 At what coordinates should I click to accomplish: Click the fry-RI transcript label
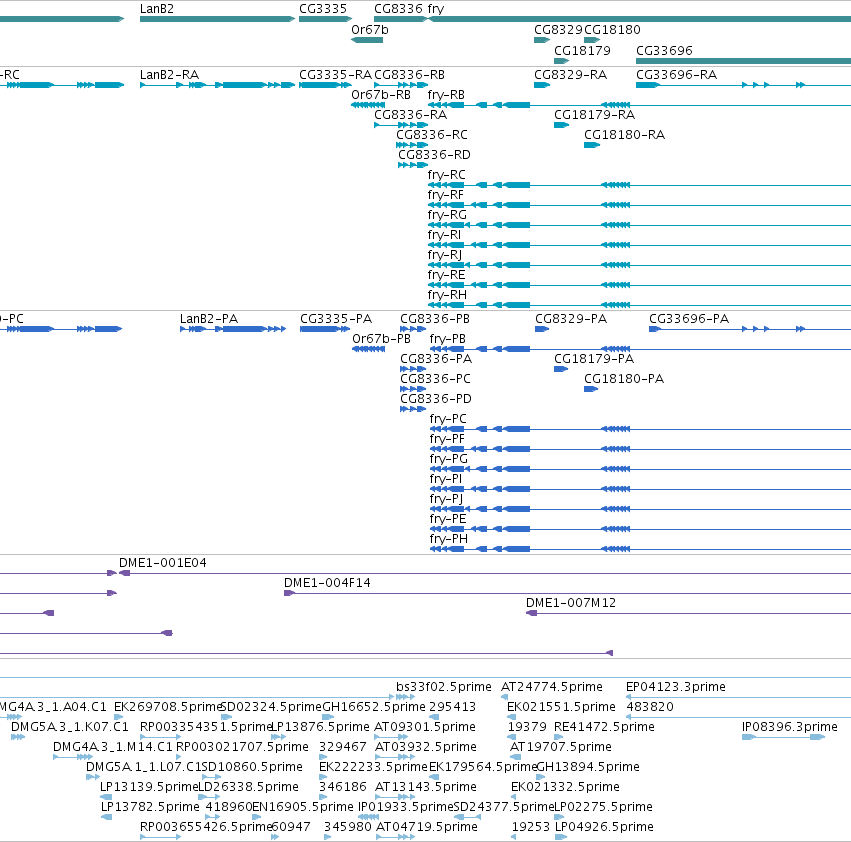coord(444,236)
